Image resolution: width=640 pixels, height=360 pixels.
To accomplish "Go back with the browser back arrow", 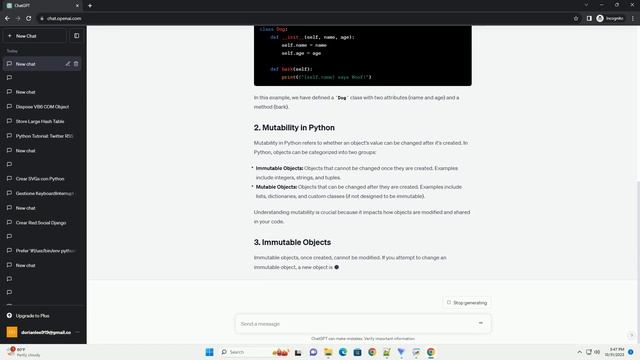I will [x=7, y=18].
